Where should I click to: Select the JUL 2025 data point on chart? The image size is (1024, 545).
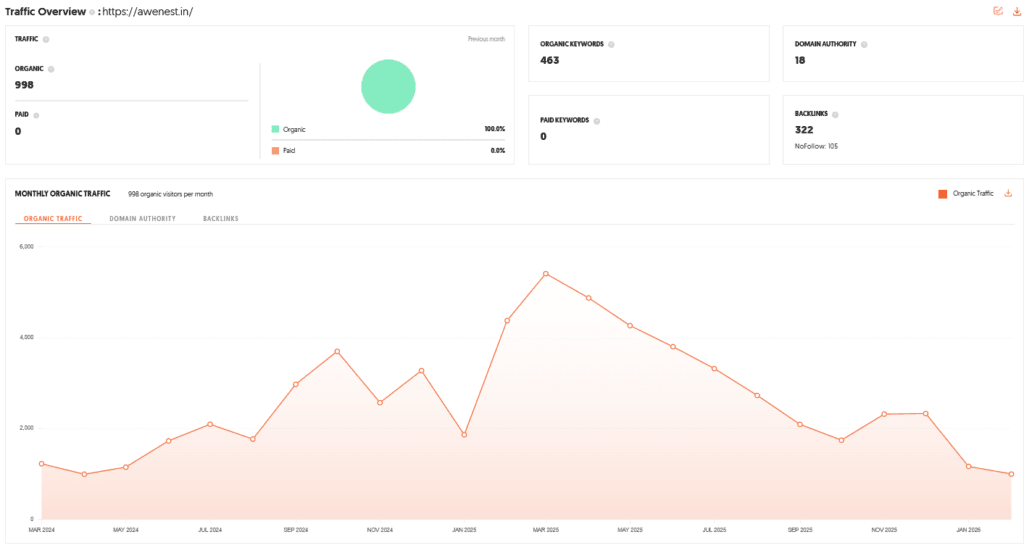pyautogui.click(x=714, y=369)
